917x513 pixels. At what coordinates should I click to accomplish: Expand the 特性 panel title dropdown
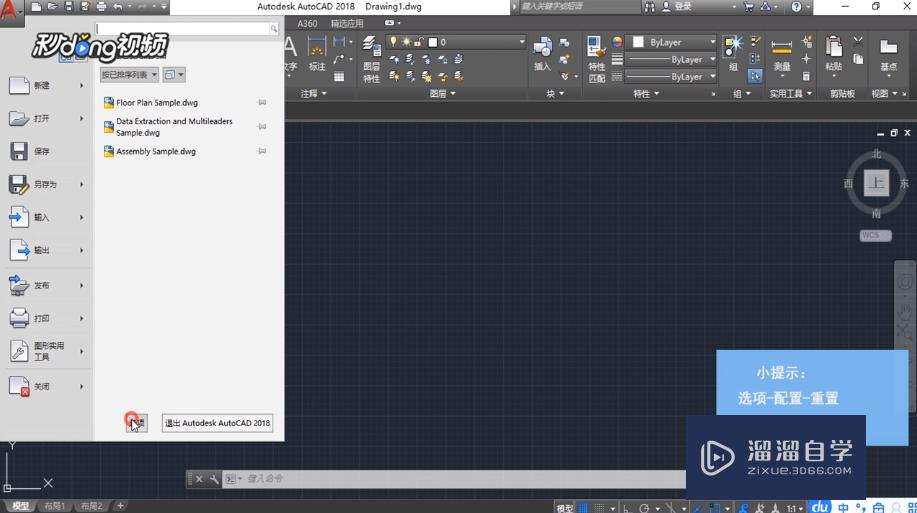[x=646, y=94]
